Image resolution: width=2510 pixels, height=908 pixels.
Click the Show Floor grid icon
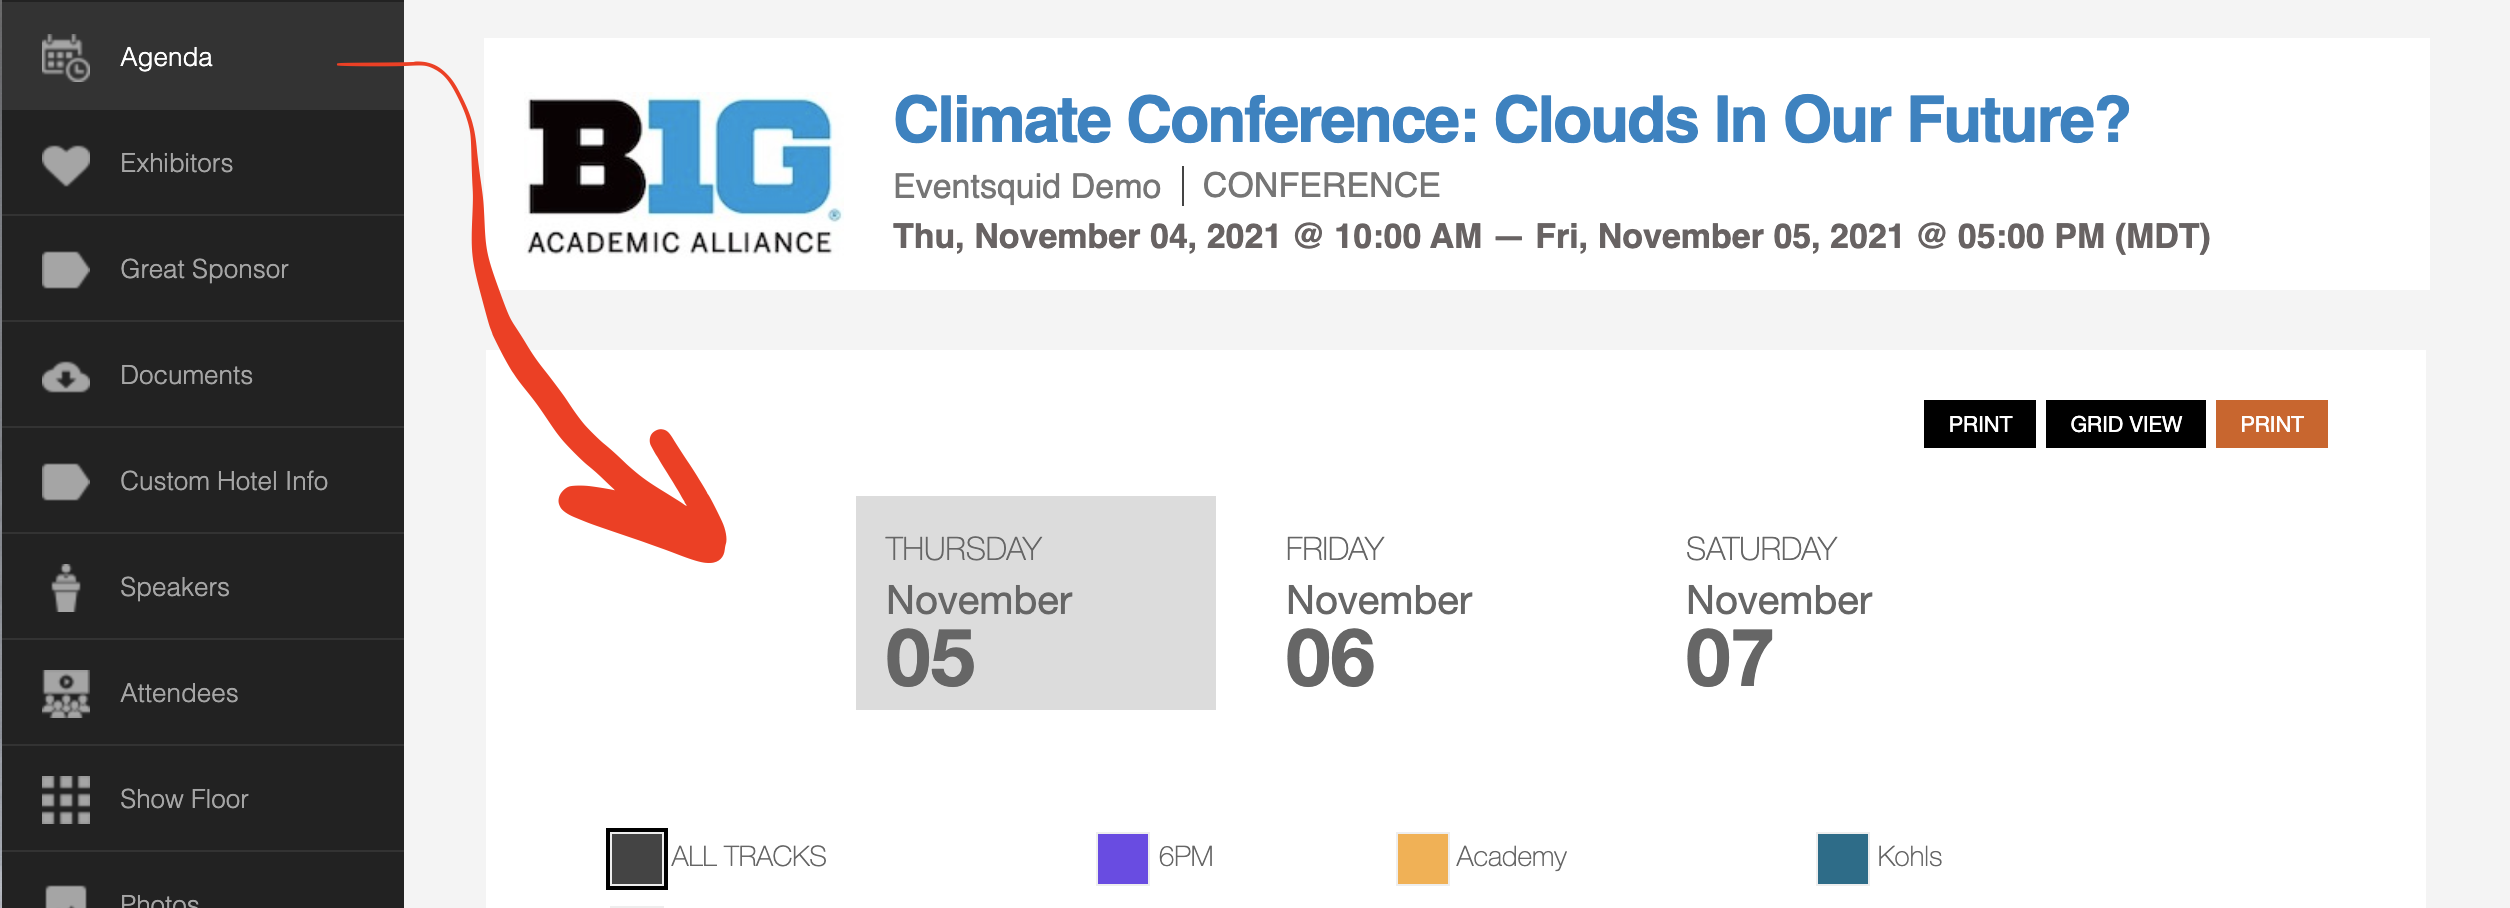pos(65,800)
